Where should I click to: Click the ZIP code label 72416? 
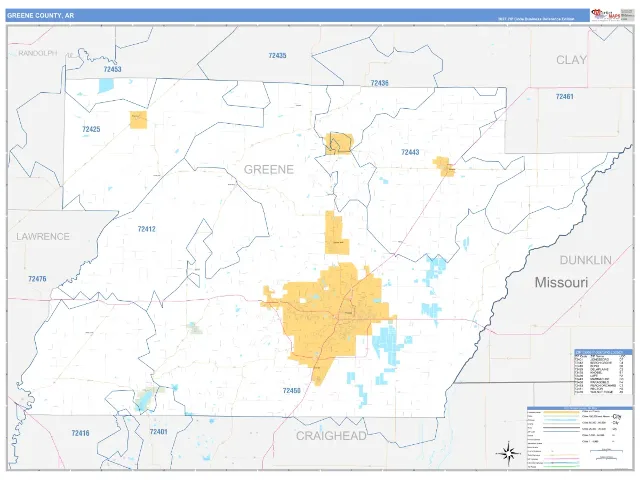(80, 433)
